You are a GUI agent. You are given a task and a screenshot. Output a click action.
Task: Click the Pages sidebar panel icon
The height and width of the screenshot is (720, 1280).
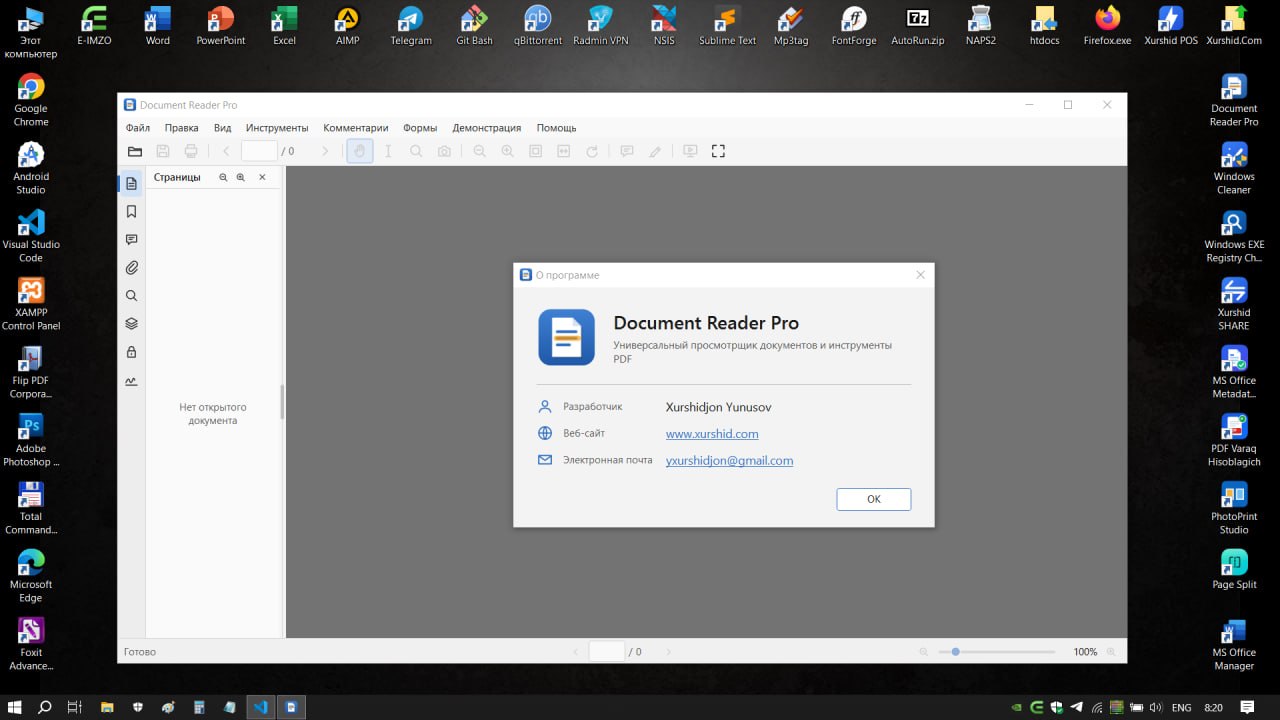[x=131, y=184]
